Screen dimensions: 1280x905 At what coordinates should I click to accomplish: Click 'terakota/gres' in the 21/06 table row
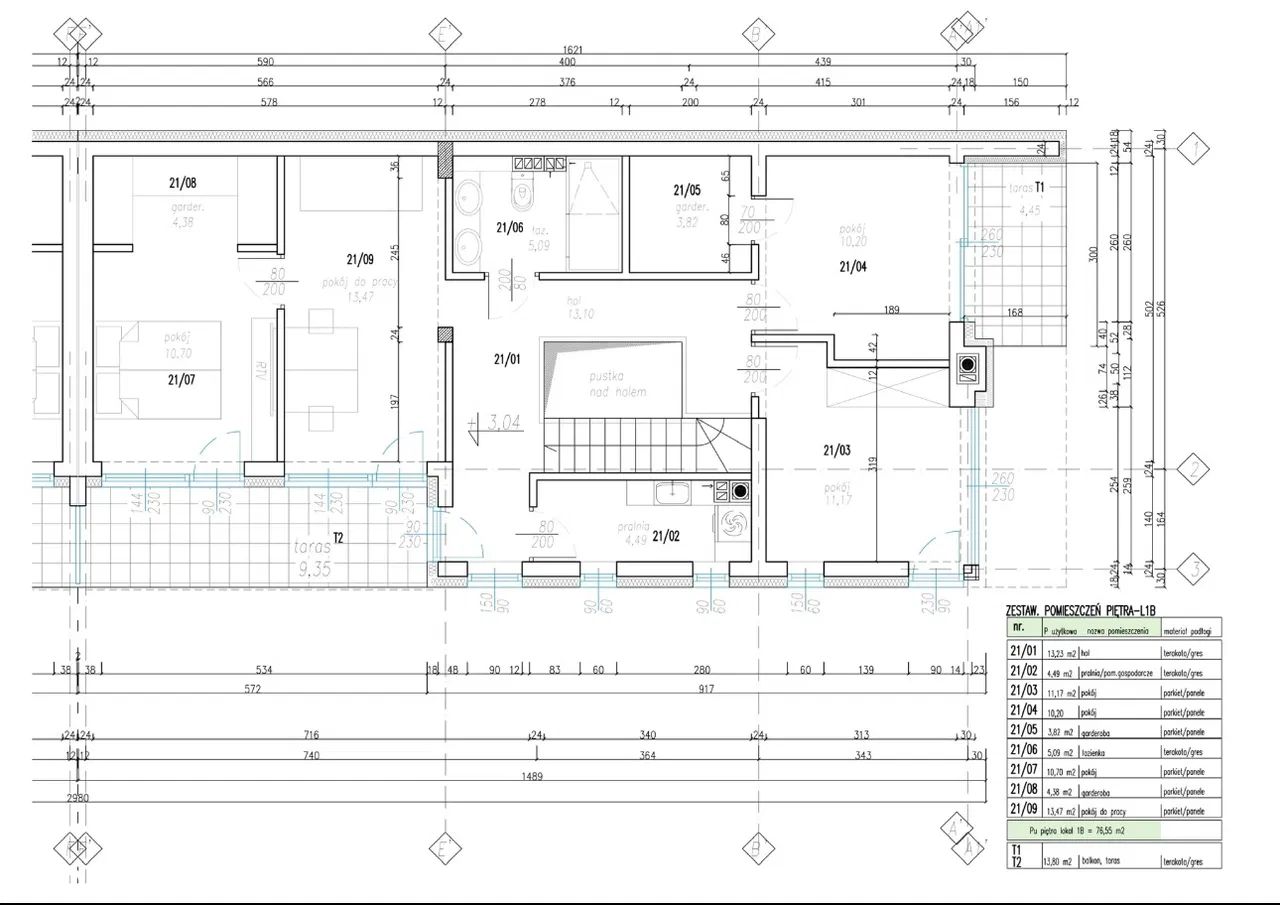(x=1185, y=752)
